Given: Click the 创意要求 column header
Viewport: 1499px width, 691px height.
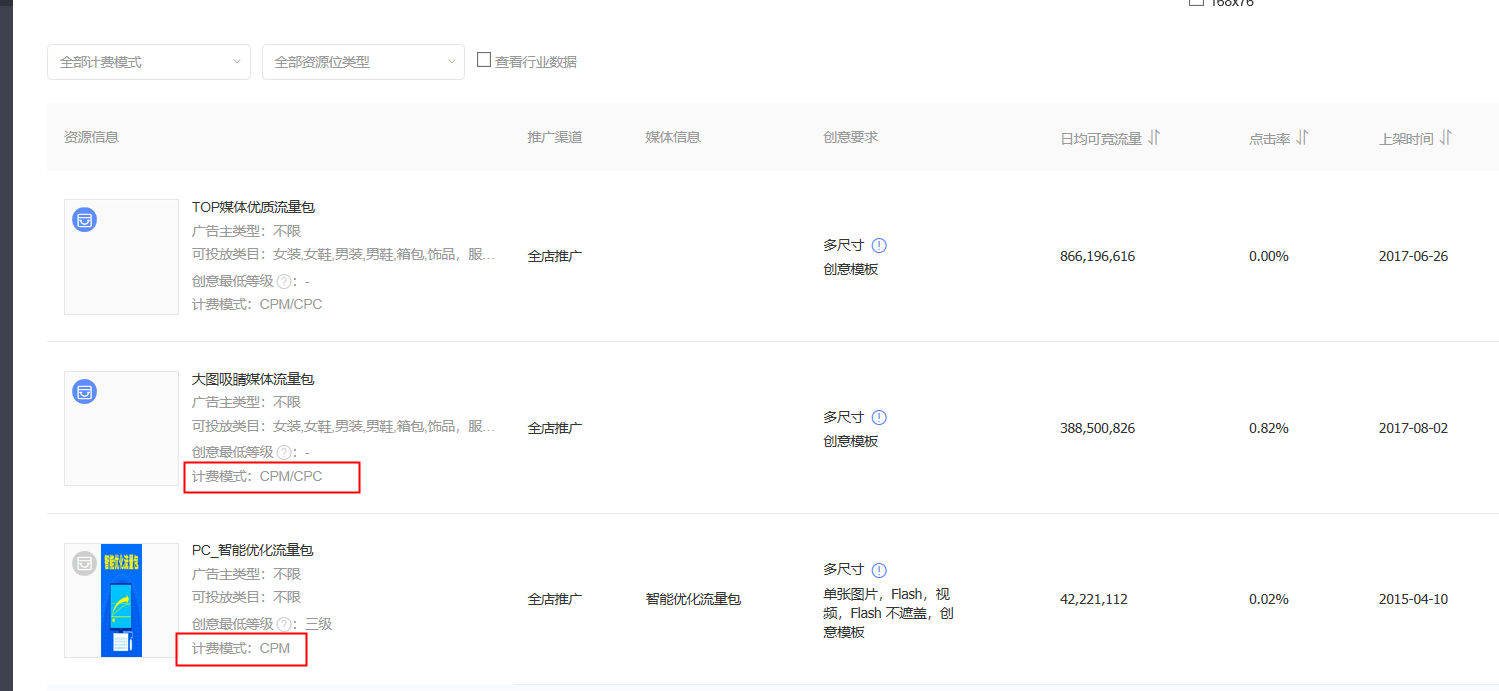Looking at the screenshot, I should 851,137.
